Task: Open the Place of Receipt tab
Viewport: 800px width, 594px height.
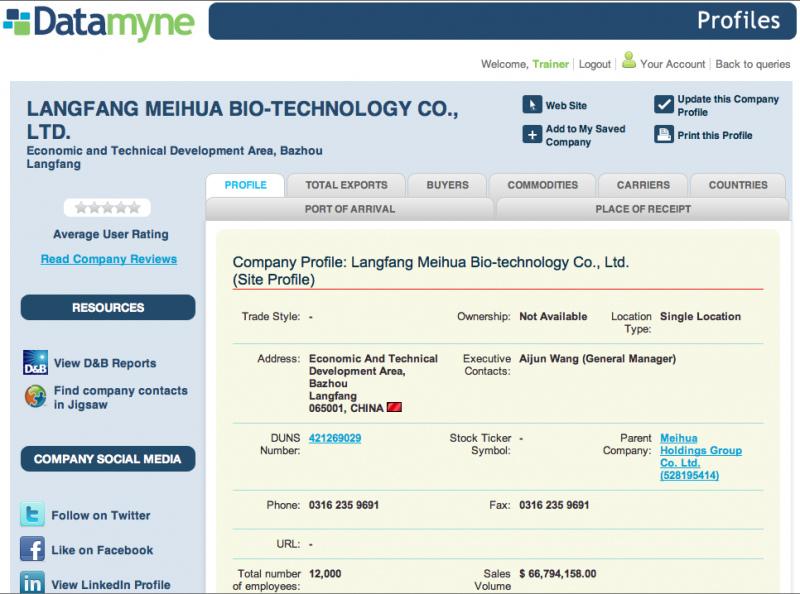Action: pos(642,209)
